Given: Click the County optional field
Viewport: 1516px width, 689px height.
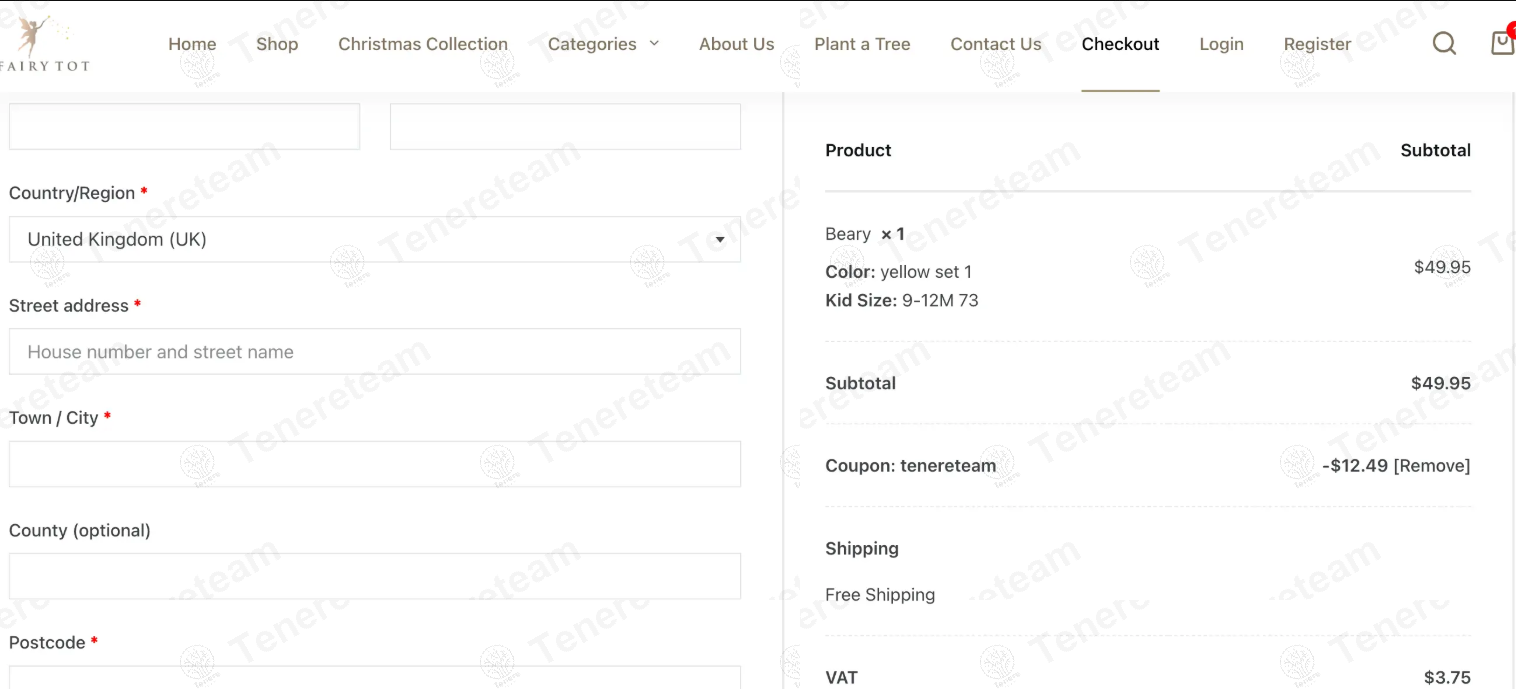Looking at the screenshot, I should 375,576.
